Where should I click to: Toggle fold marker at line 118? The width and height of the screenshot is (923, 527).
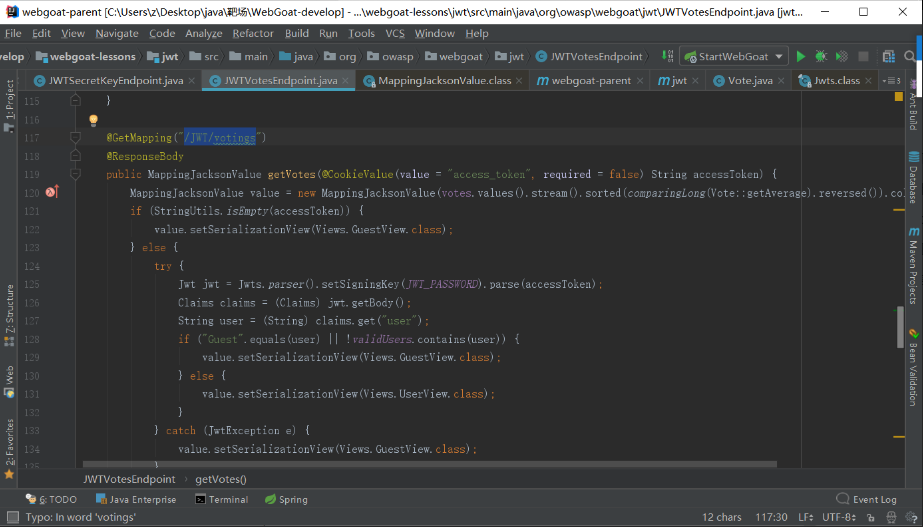pos(75,156)
